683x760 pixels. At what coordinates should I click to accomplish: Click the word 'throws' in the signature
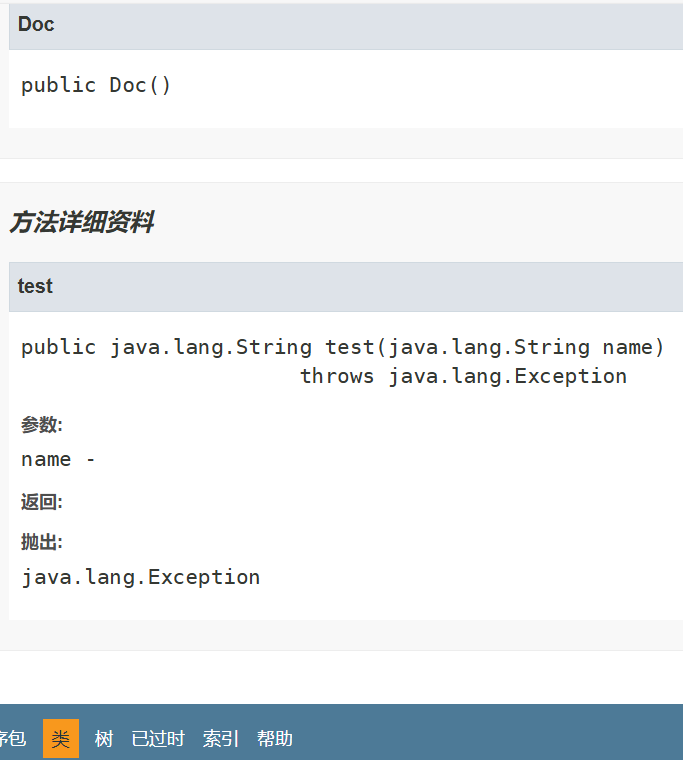point(337,376)
